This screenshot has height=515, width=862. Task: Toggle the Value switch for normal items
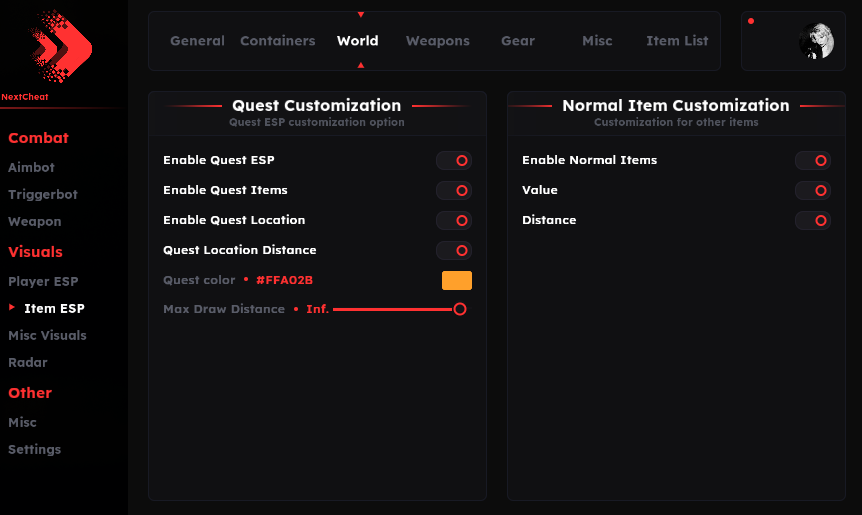813,190
